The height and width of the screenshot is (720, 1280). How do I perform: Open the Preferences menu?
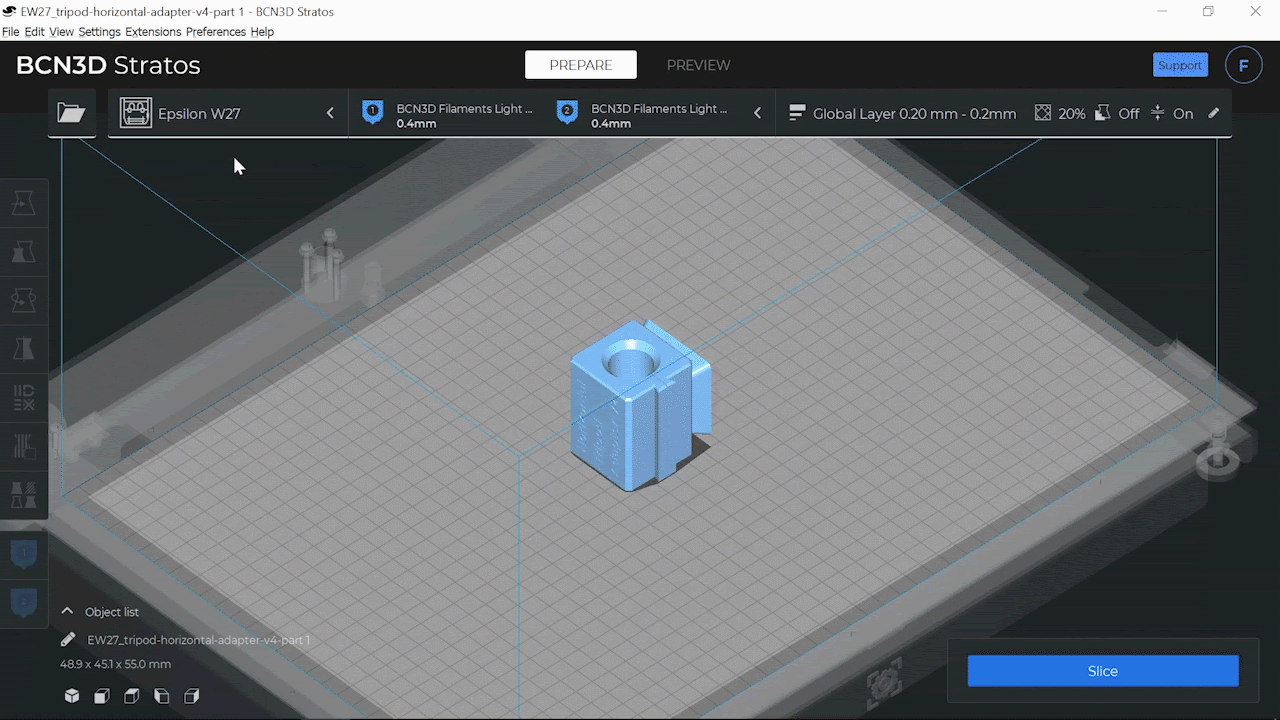tap(216, 32)
